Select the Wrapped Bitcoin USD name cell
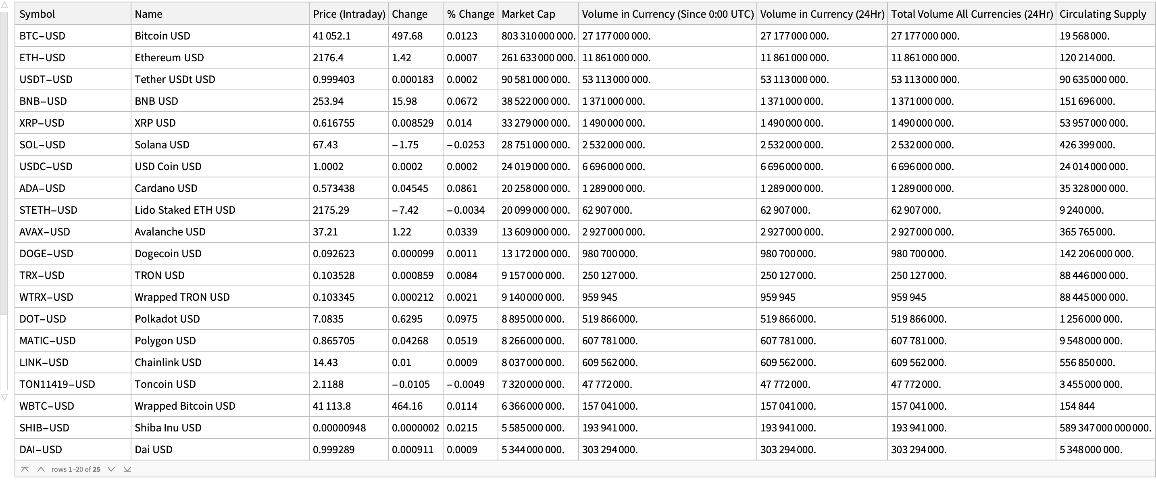The image size is (1156, 492). click(x=185, y=406)
